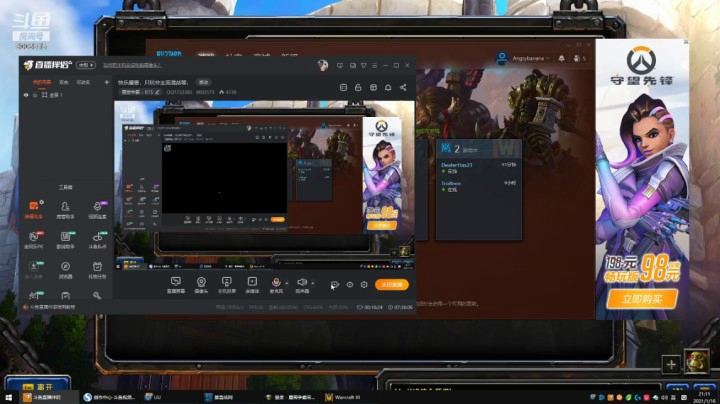
Task: Open the browser tool with compass icon
Action: click(65, 269)
